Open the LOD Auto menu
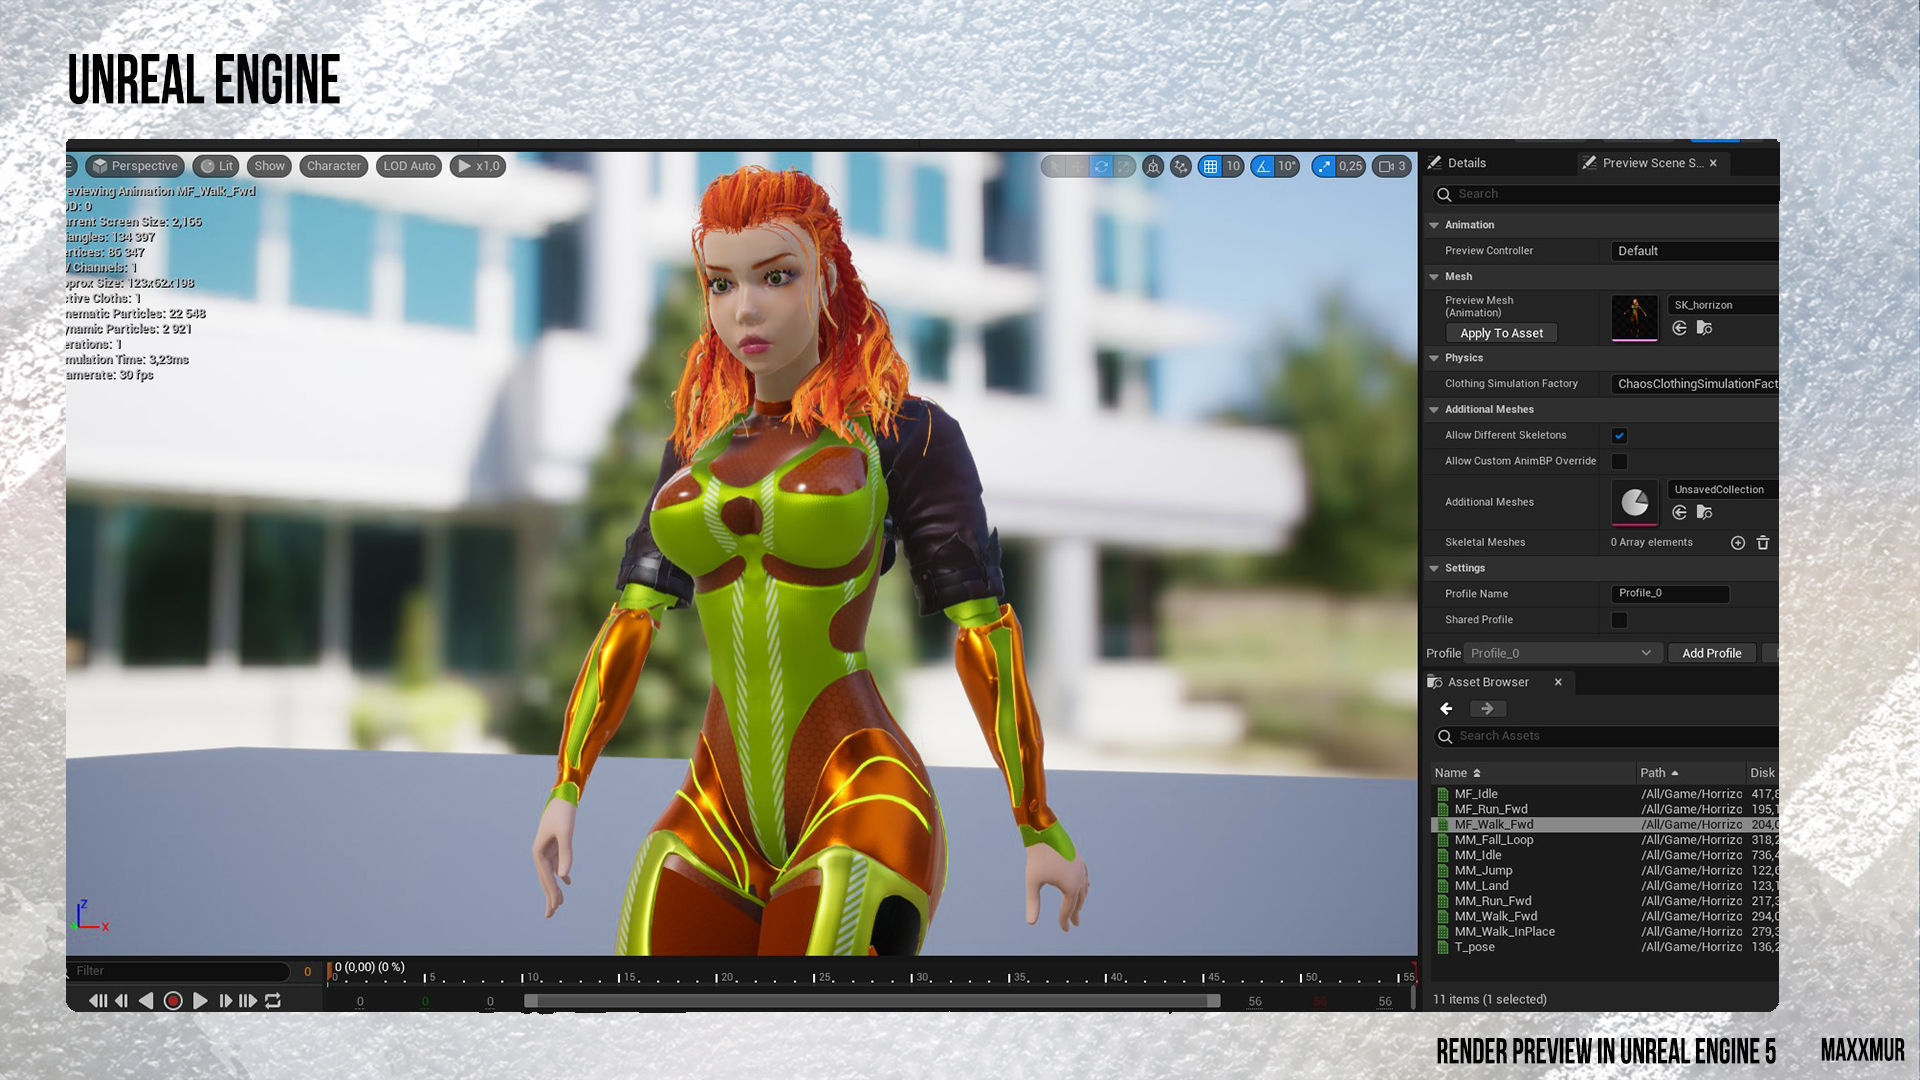This screenshot has width=1920, height=1080. pos(409,166)
